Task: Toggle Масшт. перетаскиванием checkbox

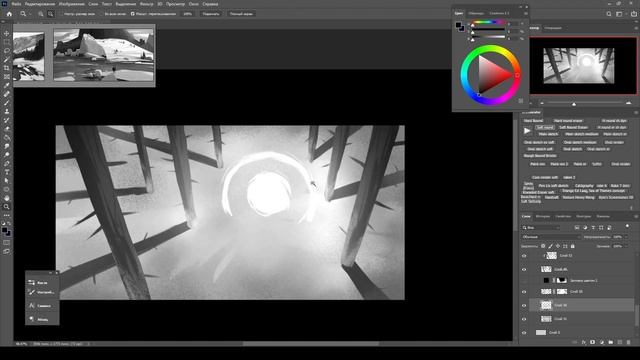Action: click(133, 14)
